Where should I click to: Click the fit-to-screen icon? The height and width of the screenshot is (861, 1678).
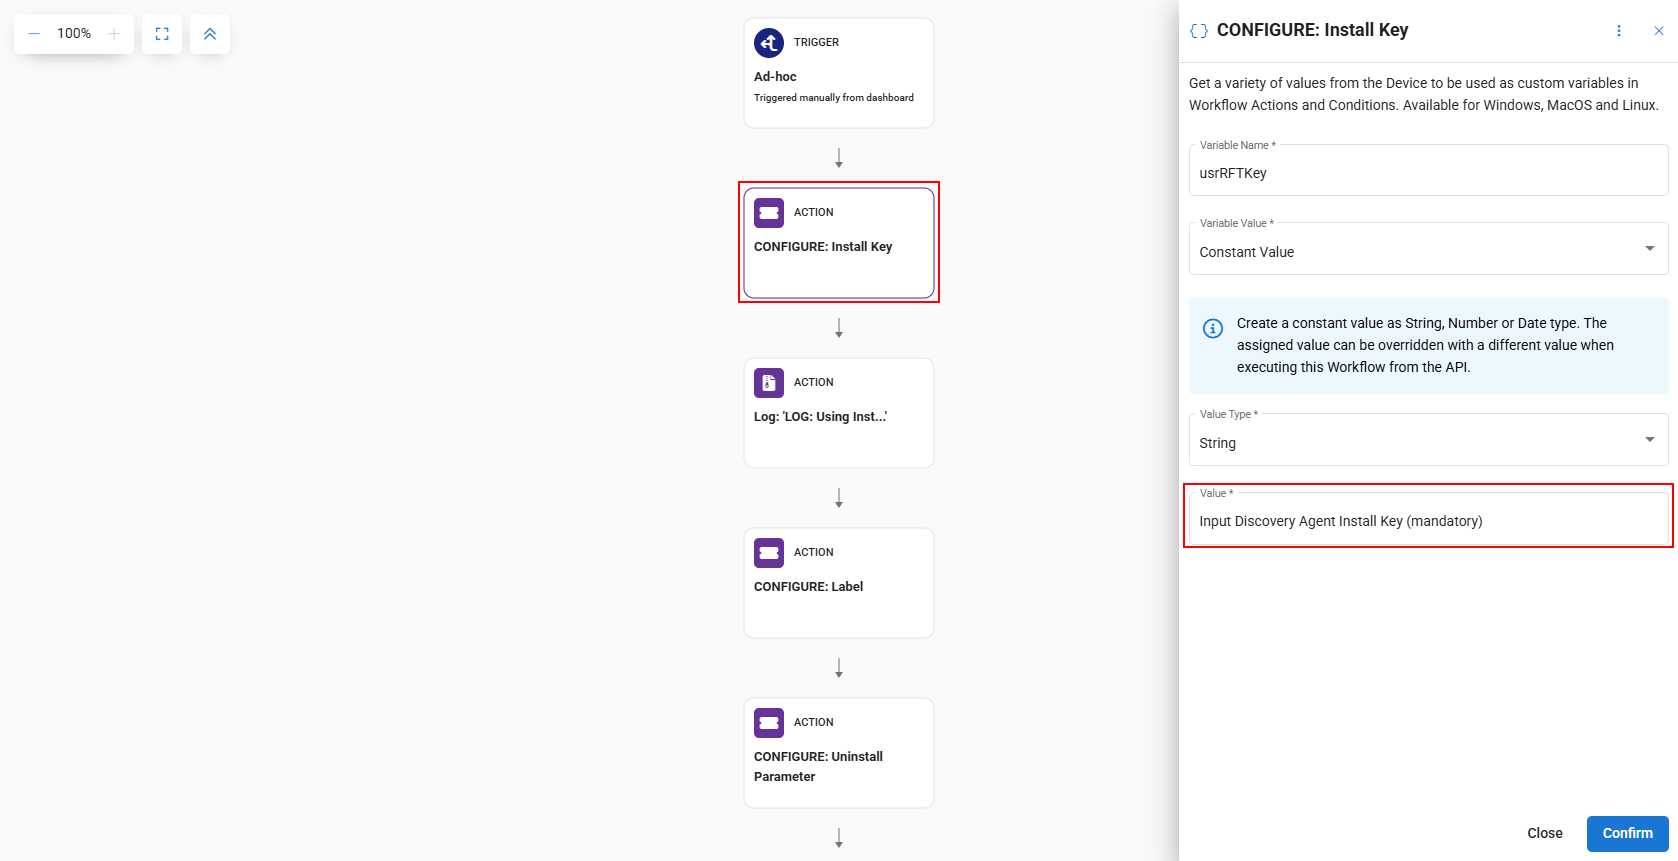click(x=162, y=34)
